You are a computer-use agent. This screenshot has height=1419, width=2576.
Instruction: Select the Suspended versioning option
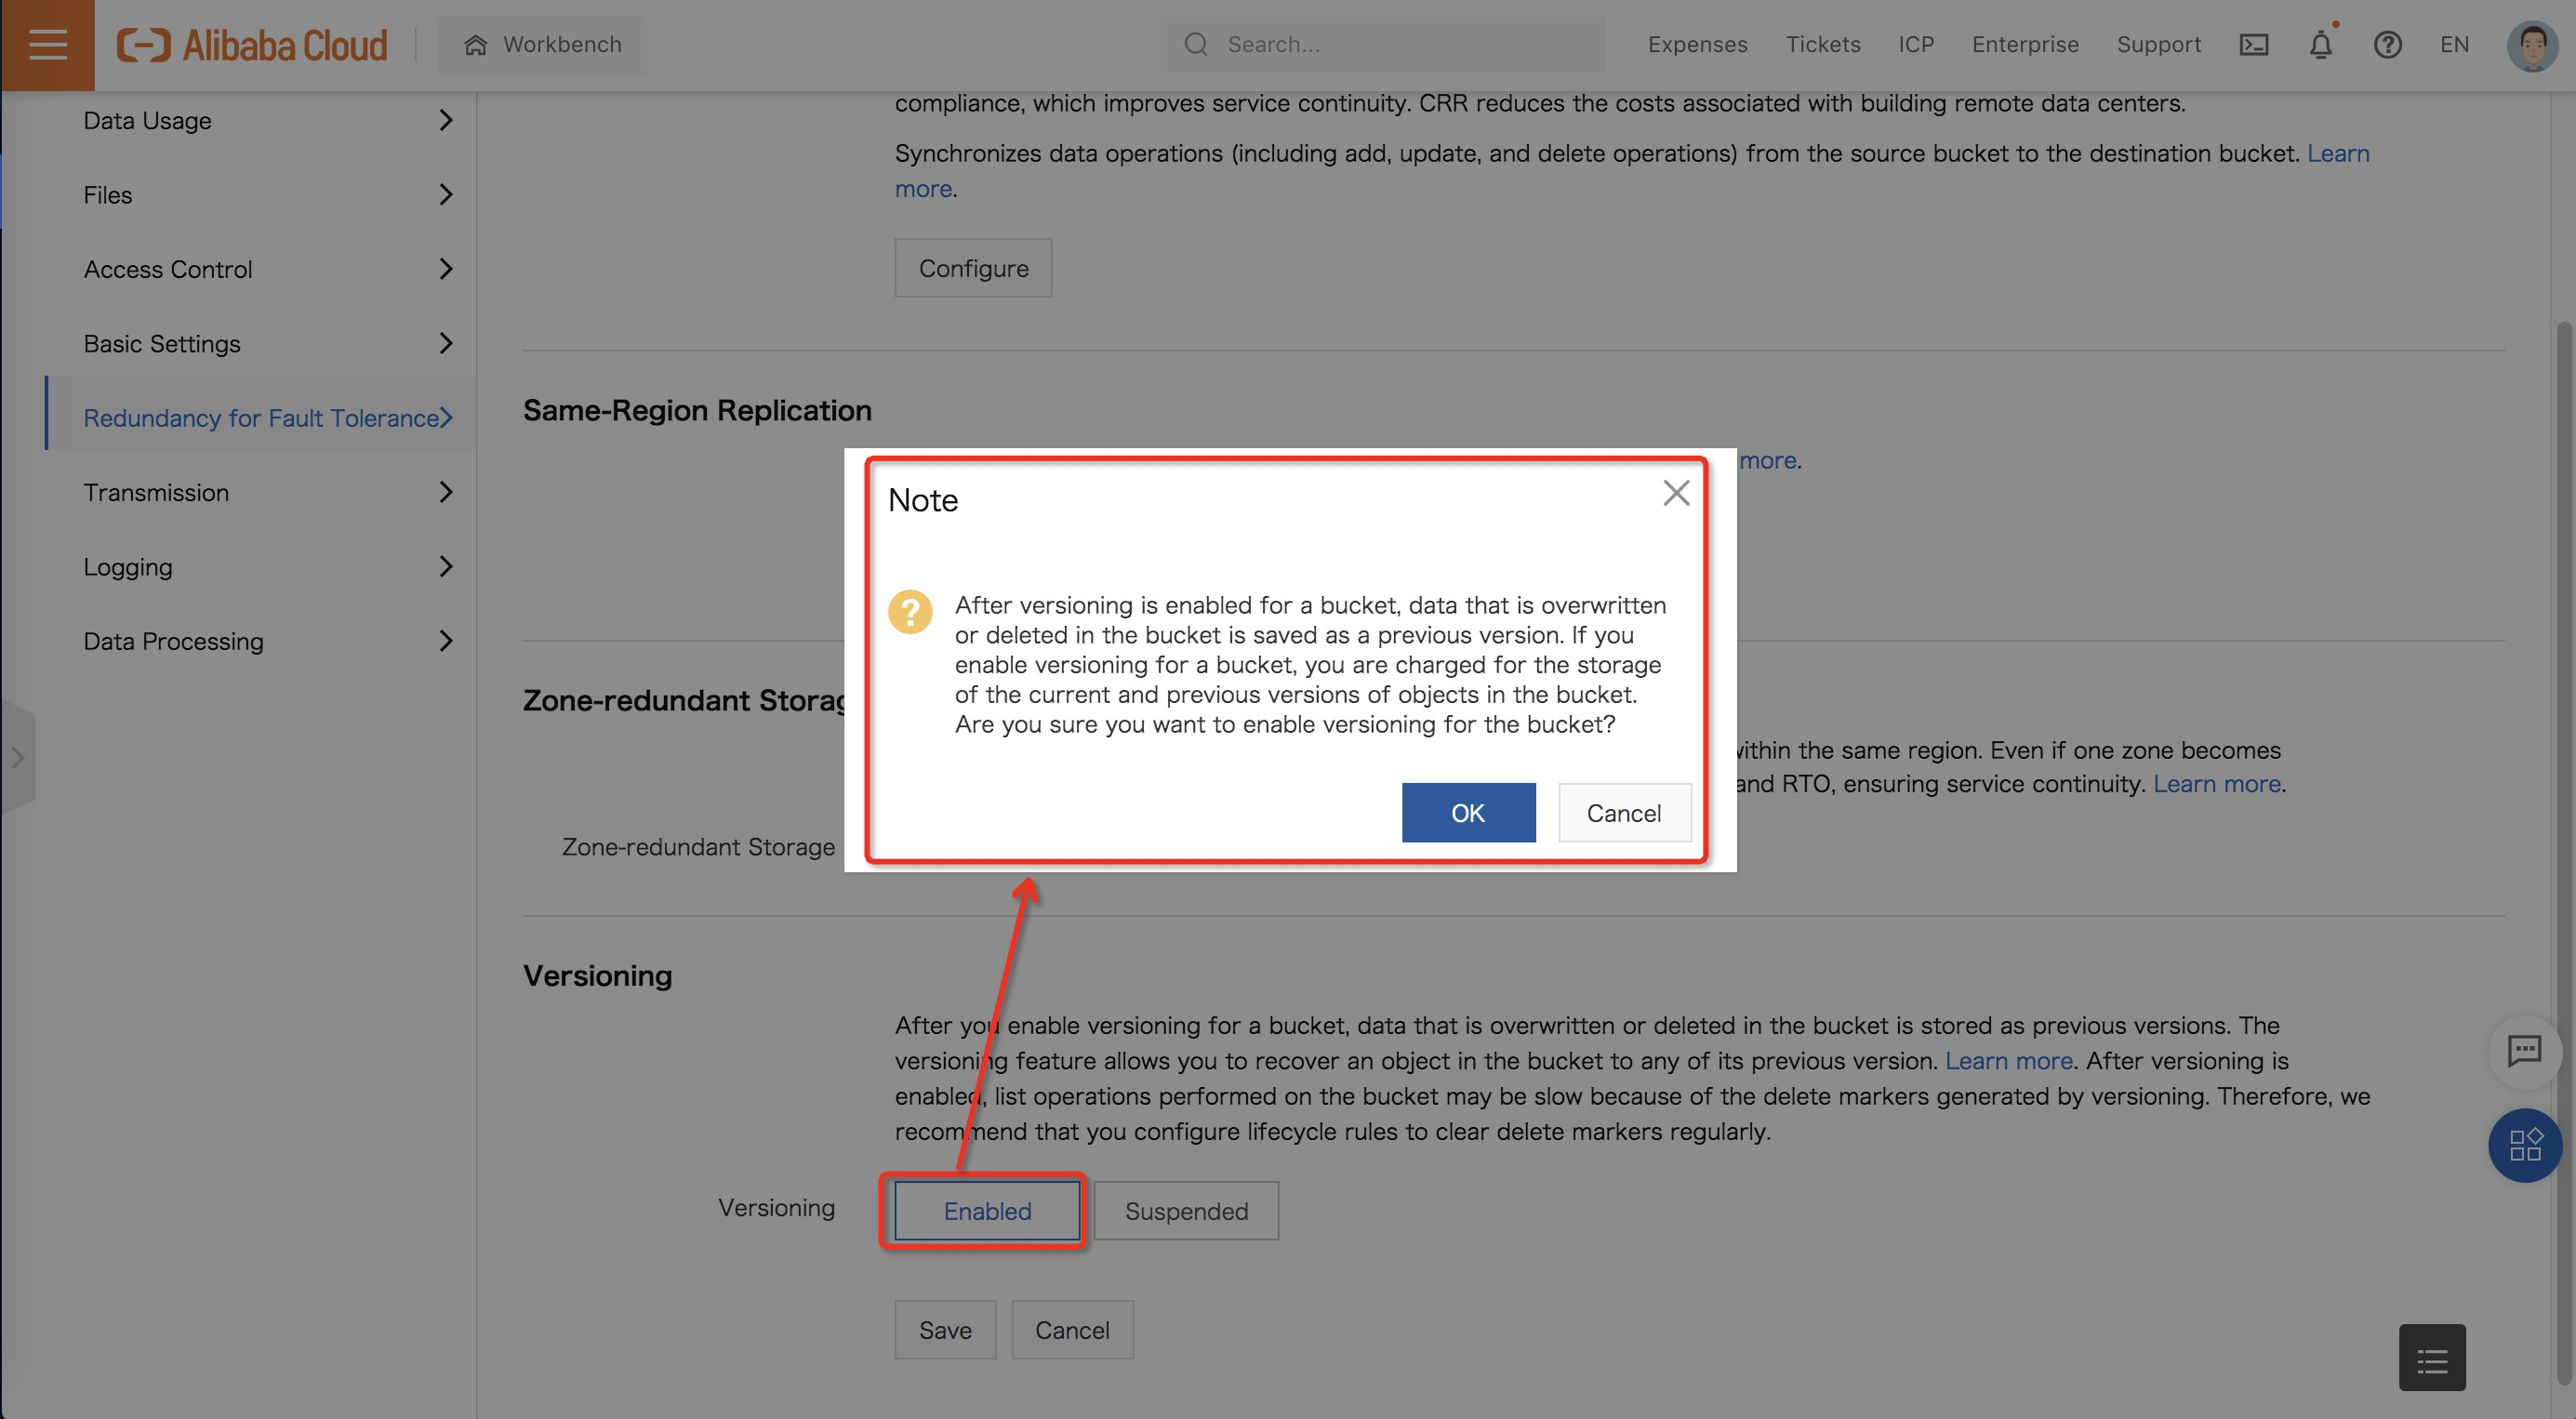pos(1186,1211)
